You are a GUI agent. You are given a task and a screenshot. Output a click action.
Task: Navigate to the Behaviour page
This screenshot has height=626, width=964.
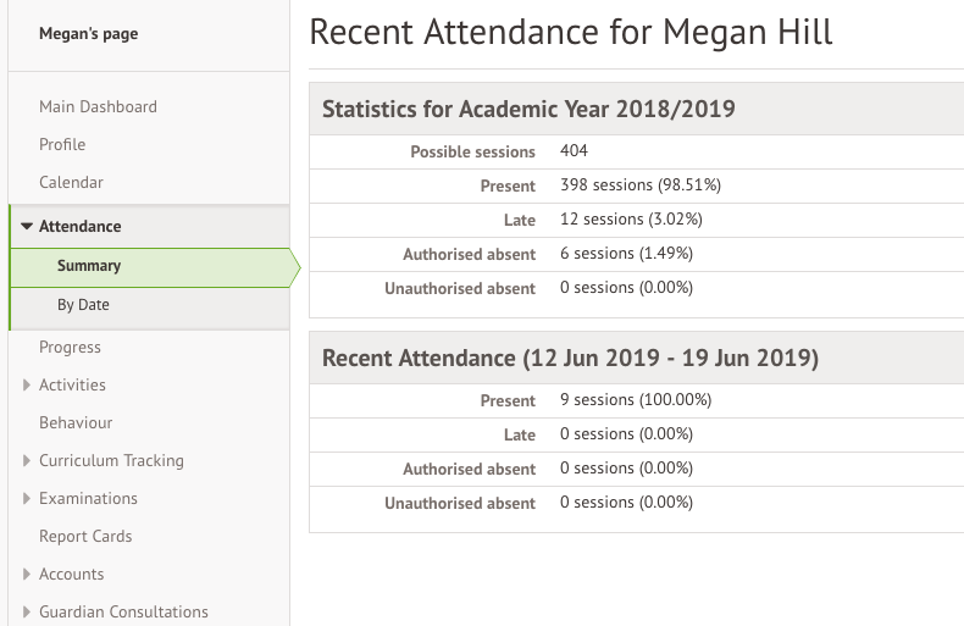click(76, 423)
